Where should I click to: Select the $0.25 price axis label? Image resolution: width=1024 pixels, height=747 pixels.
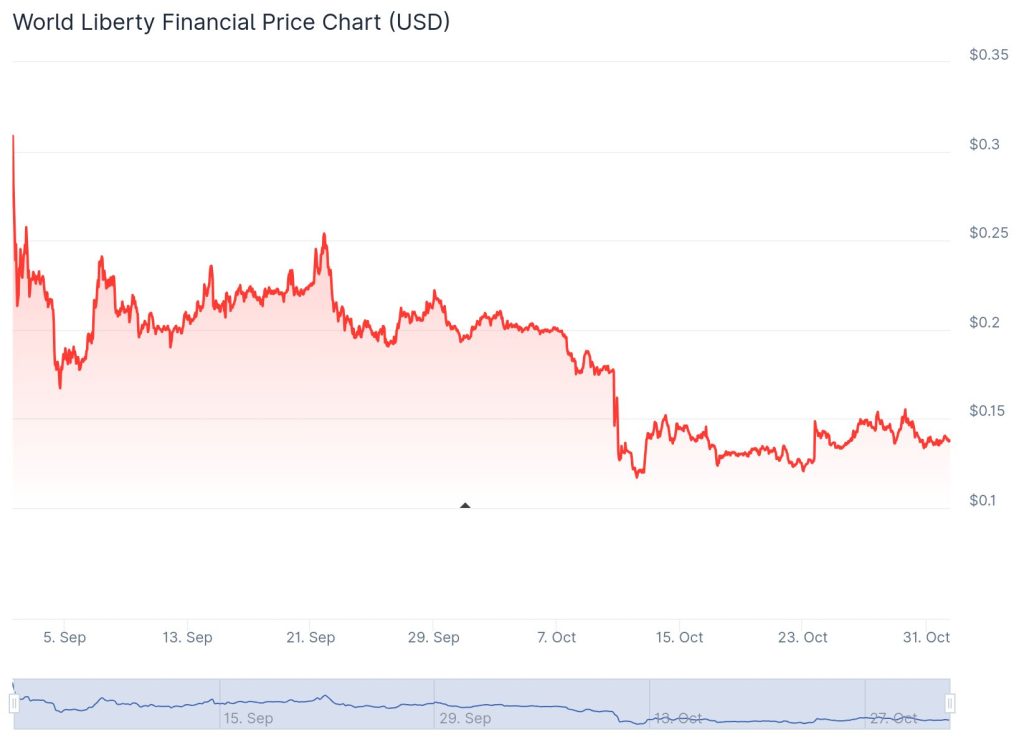[989, 233]
